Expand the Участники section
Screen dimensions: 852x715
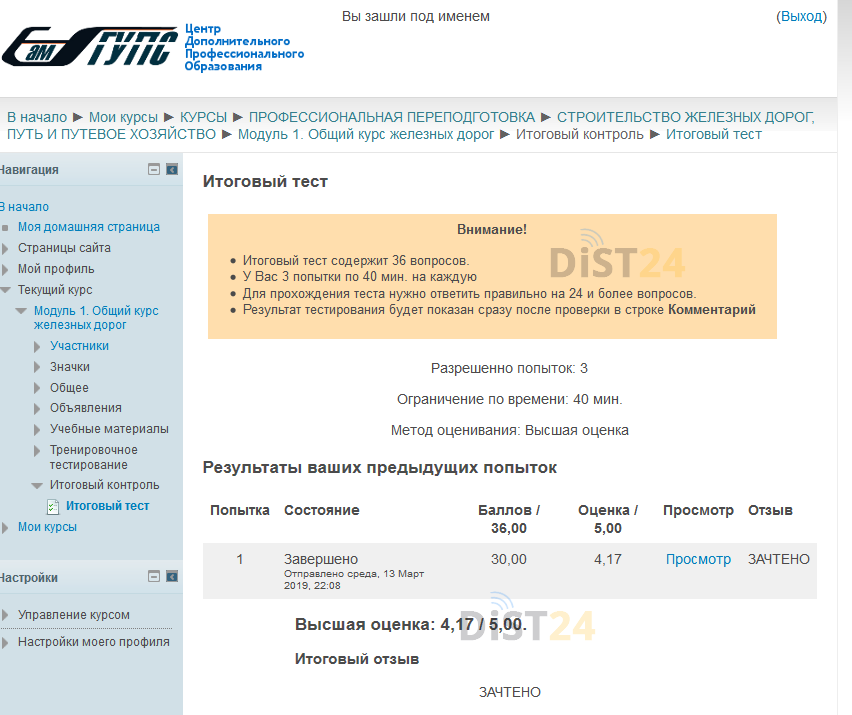(38, 345)
